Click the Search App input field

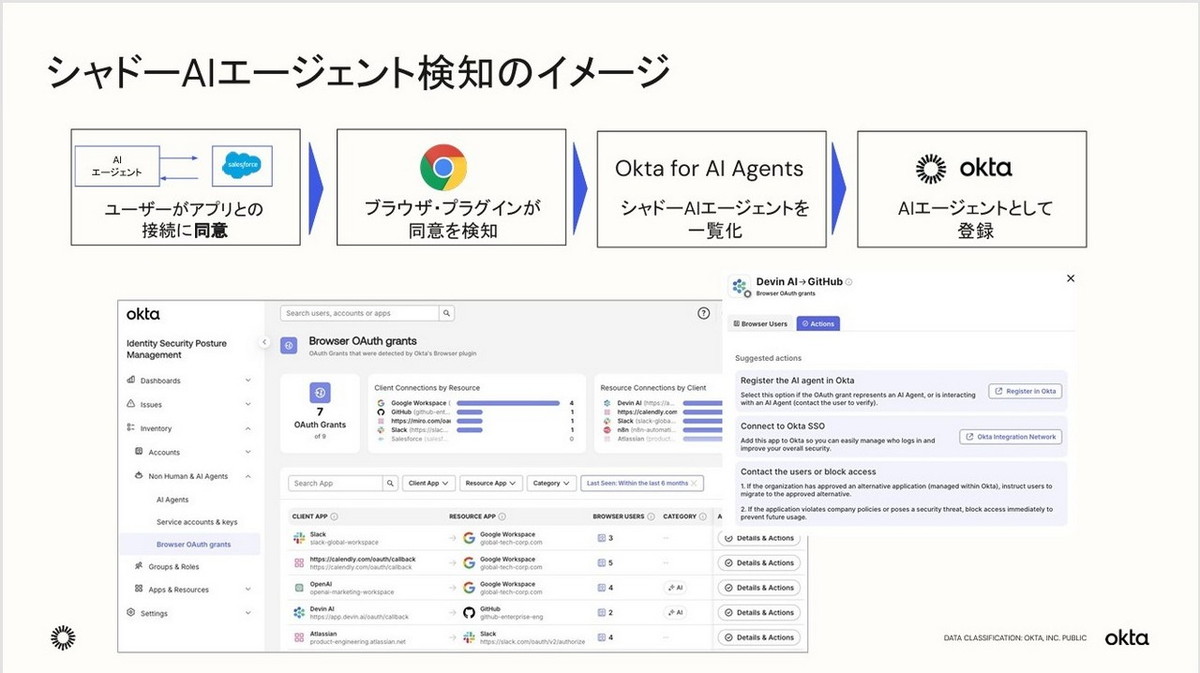(x=336, y=483)
